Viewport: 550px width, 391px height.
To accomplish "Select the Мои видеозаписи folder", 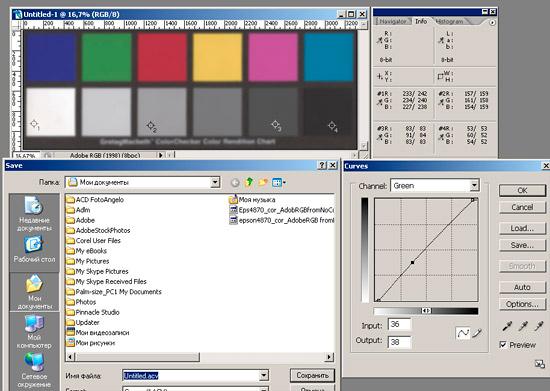I will [x=98, y=332].
